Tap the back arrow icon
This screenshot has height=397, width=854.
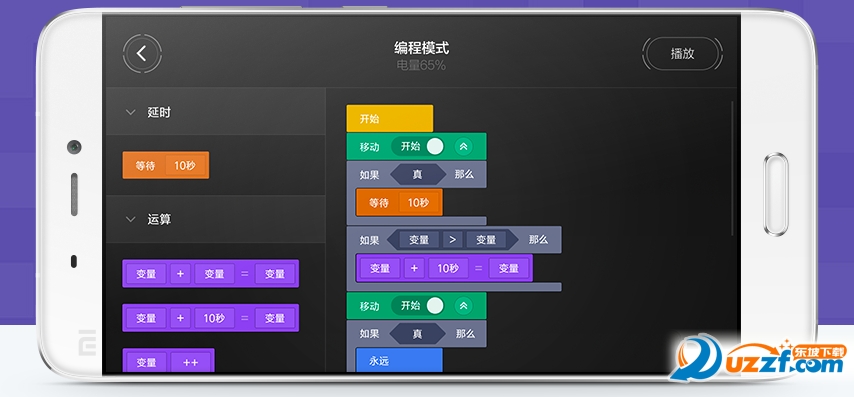[x=142, y=53]
